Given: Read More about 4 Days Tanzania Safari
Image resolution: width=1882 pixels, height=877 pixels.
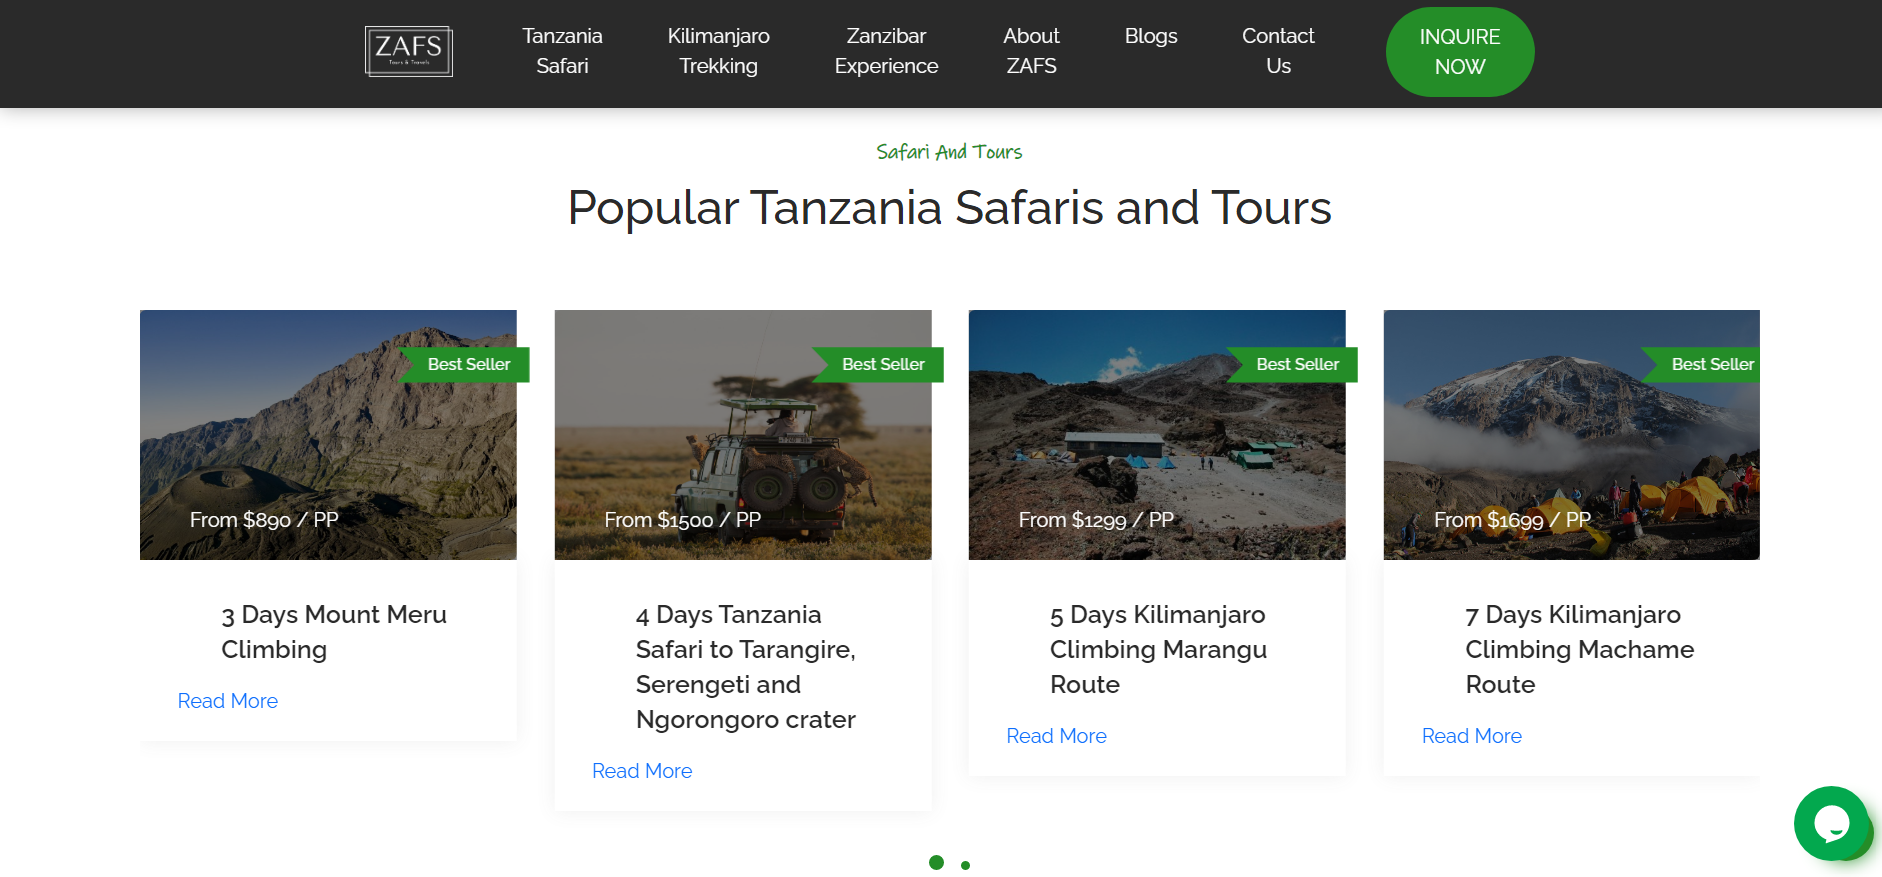Looking at the screenshot, I should (x=642, y=771).
